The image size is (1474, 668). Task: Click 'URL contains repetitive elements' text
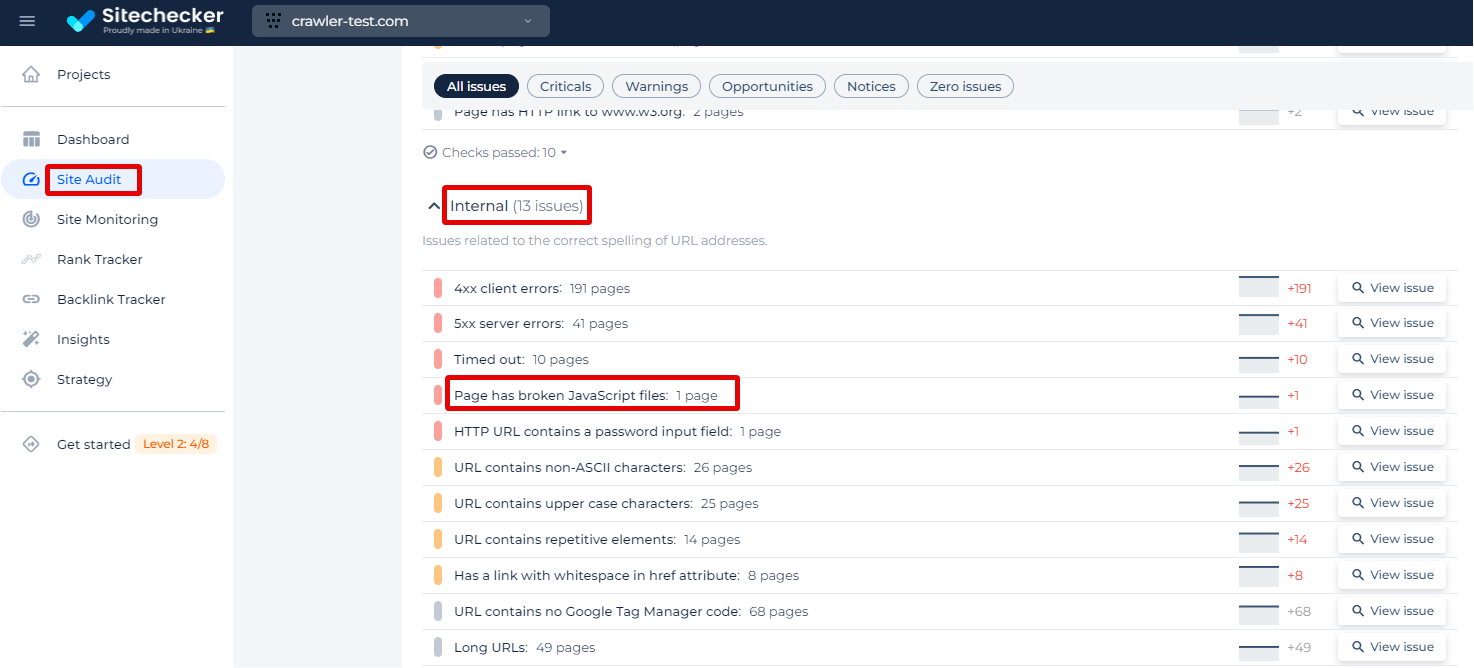(x=565, y=540)
